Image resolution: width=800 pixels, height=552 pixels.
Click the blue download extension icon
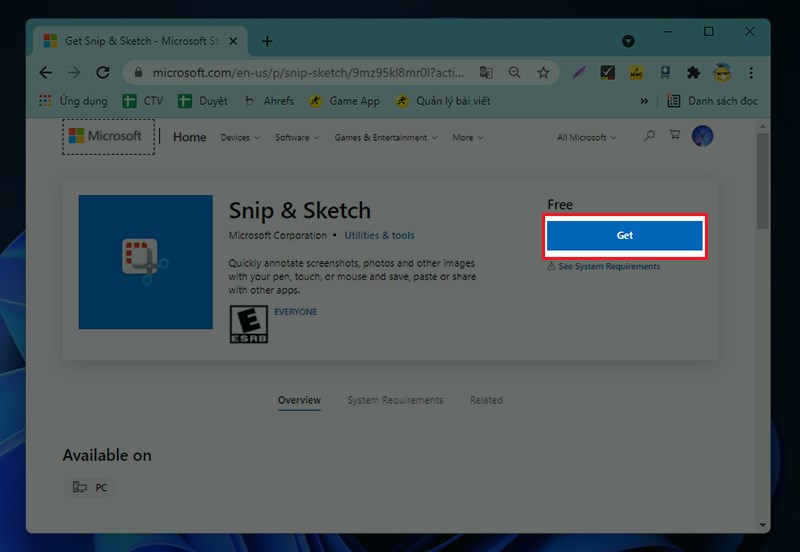(665, 73)
